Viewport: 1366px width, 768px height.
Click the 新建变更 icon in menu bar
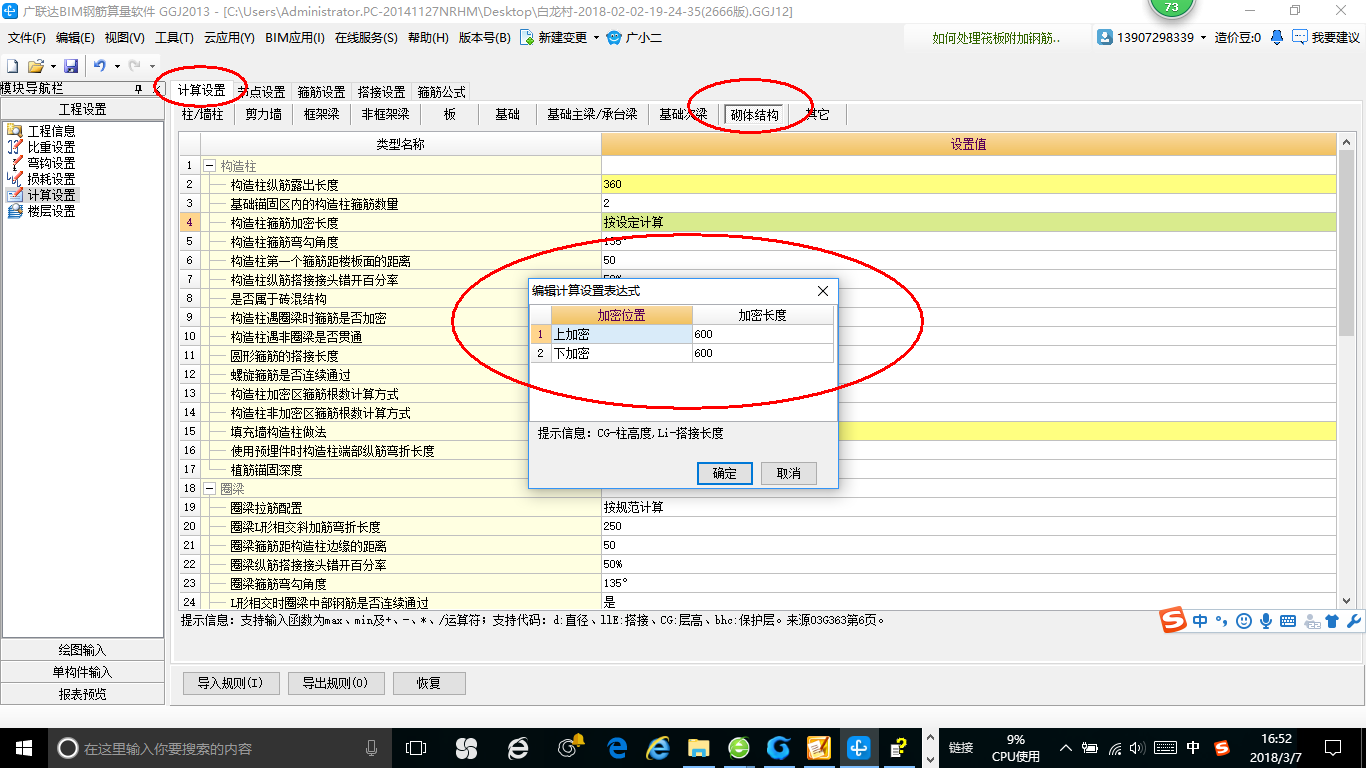527,37
